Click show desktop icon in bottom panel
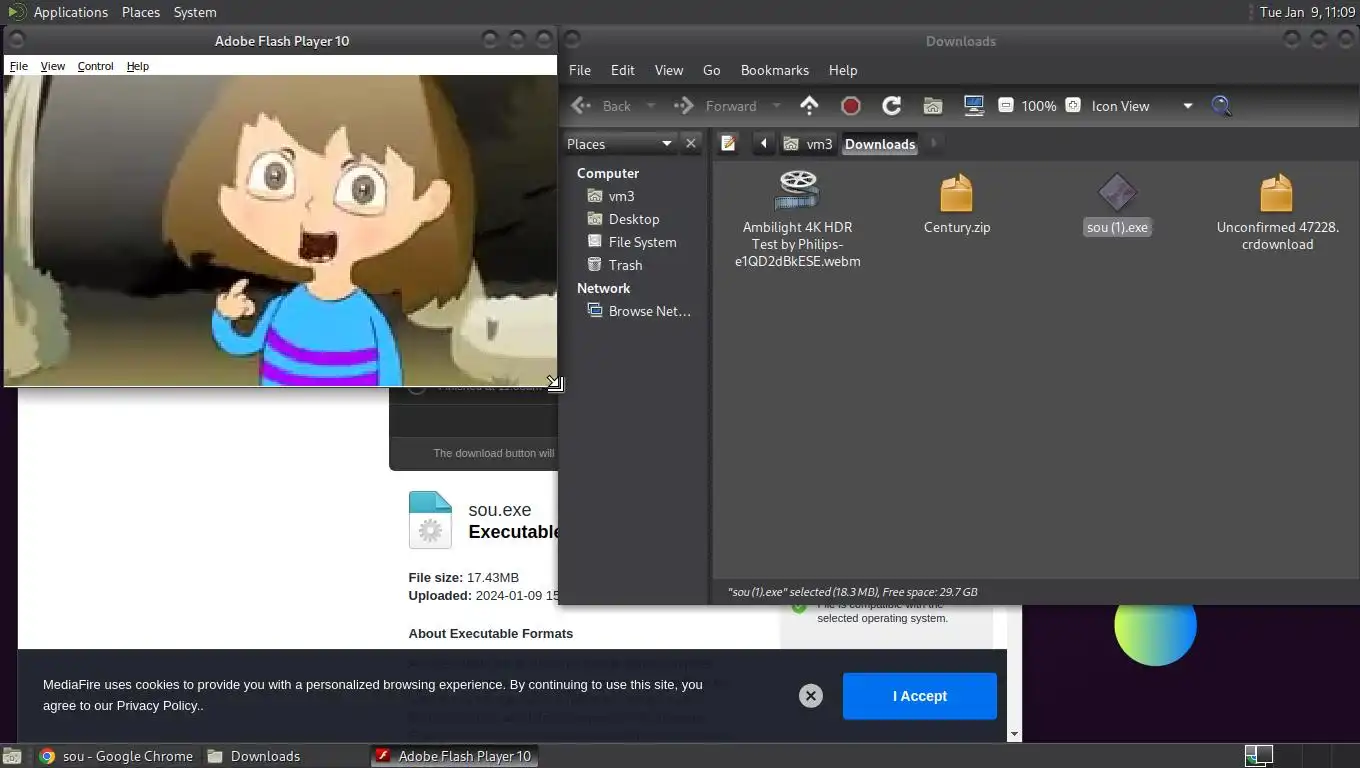 click(x=11, y=756)
